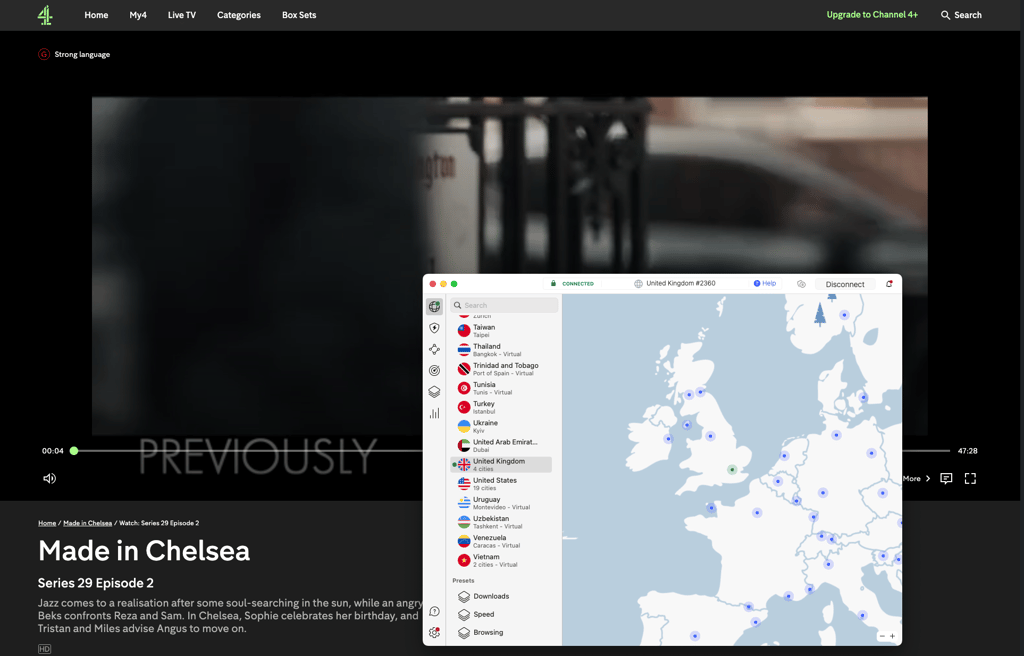The image size is (1024, 656).
Task: Enter fullscreen with the player's fullscreen icon
Action: [x=970, y=478]
